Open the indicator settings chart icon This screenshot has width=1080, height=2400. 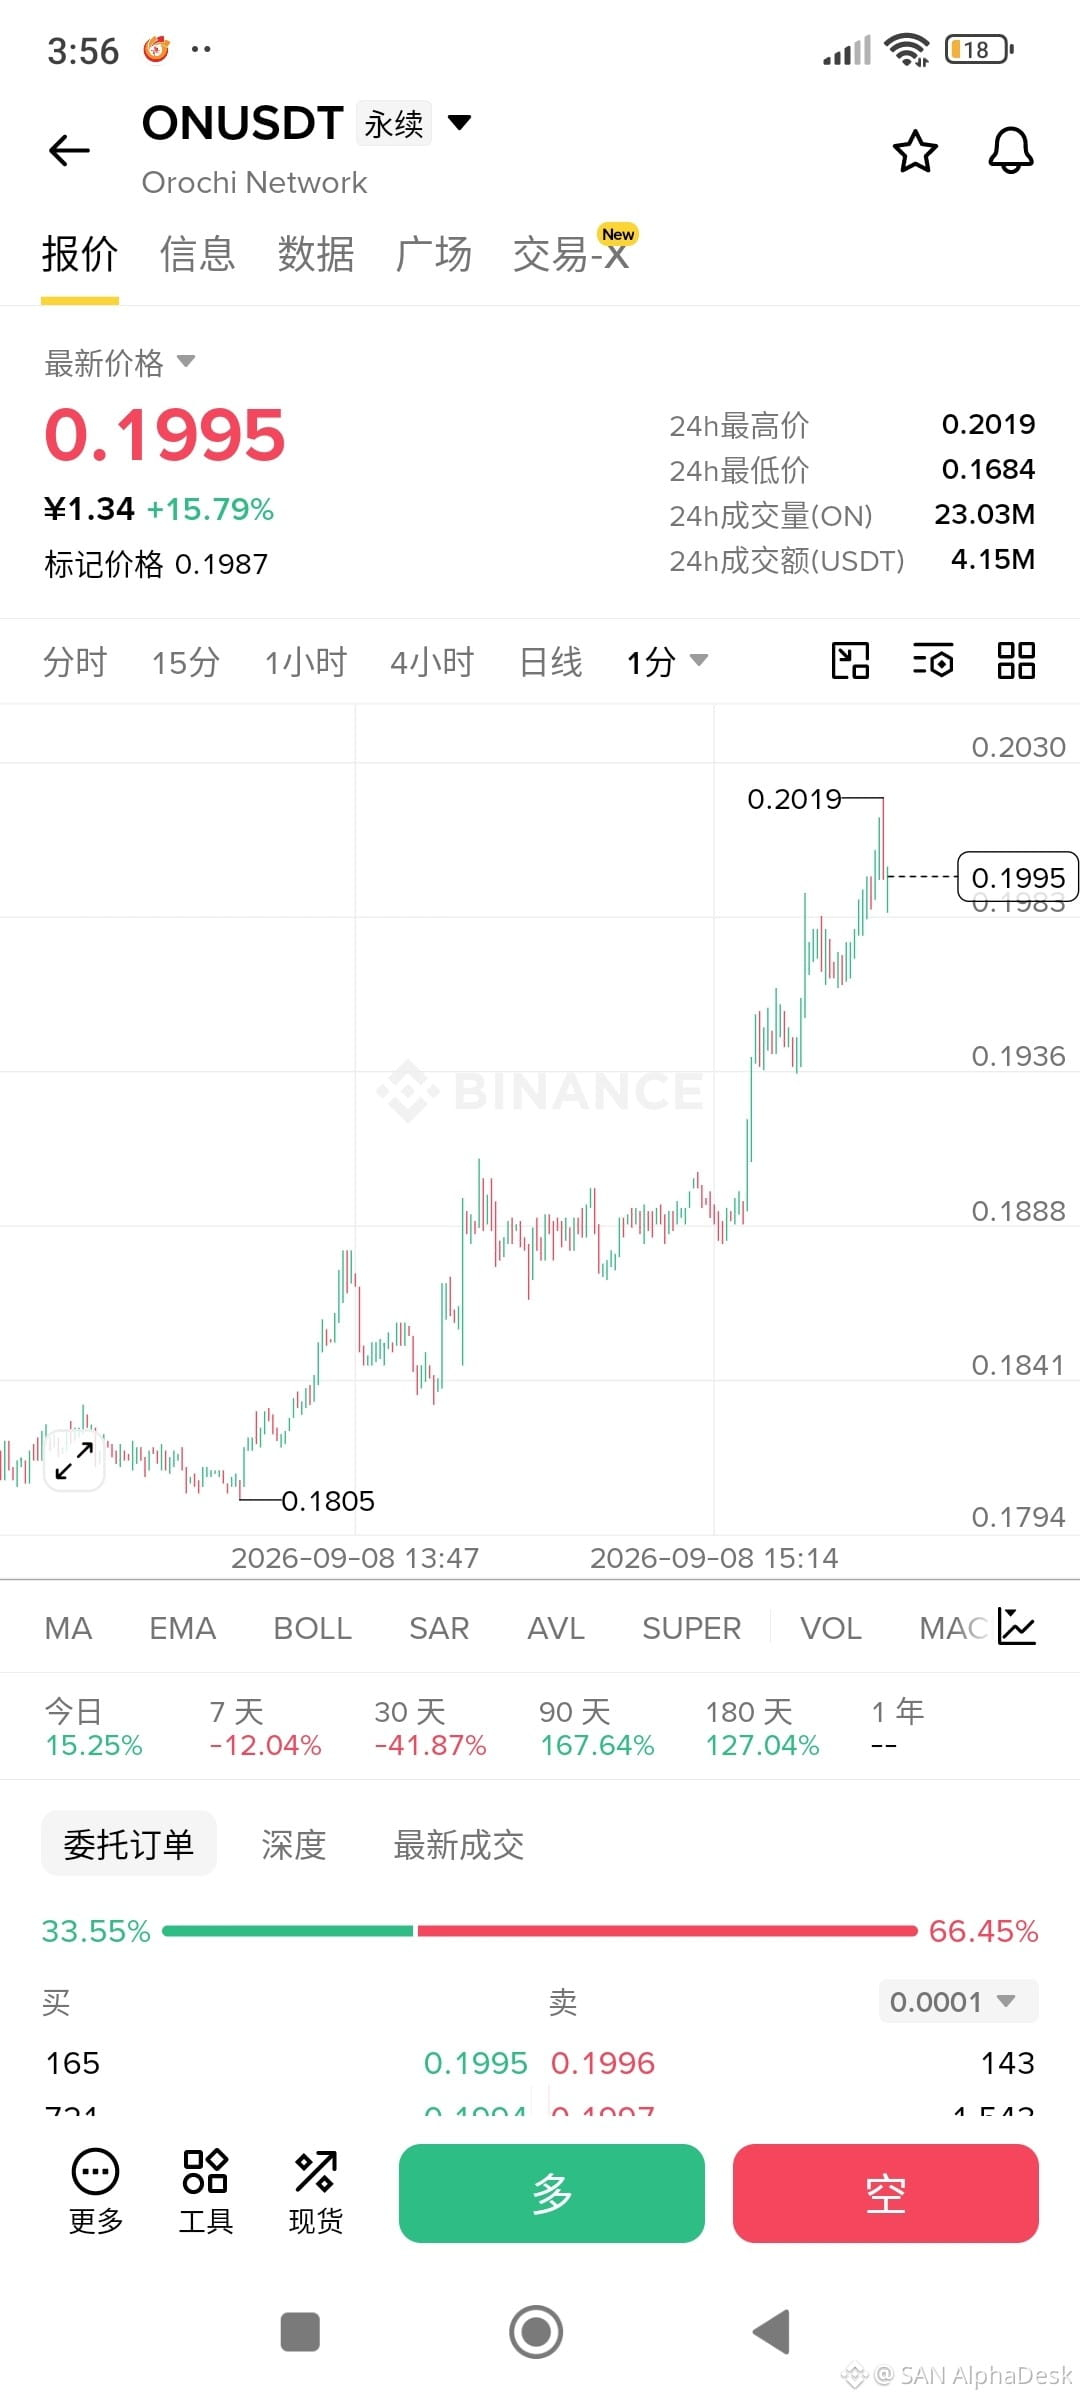click(1017, 1627)
